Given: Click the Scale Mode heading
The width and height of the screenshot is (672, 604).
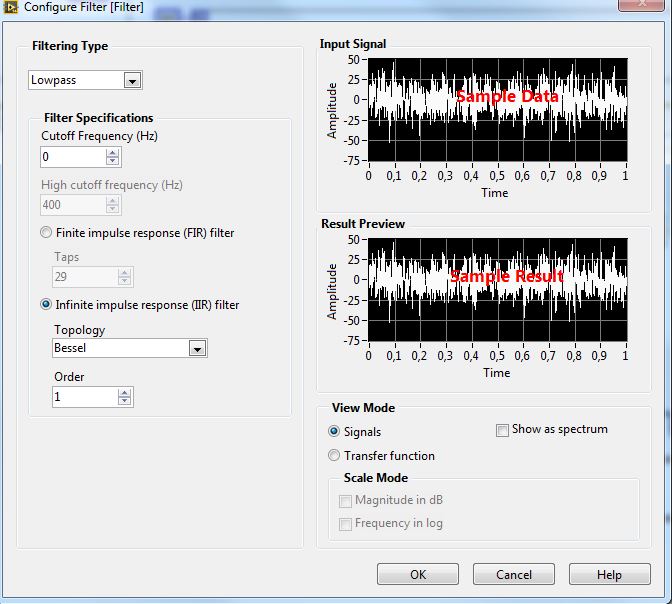Looking at the screenshot, I should coord(376,478).
